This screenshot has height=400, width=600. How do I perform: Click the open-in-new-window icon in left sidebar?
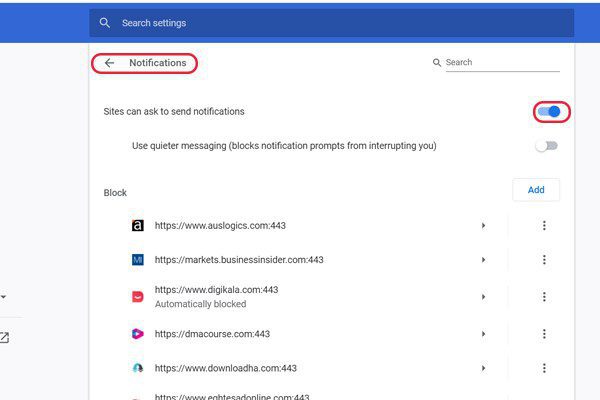pos(4,337)
